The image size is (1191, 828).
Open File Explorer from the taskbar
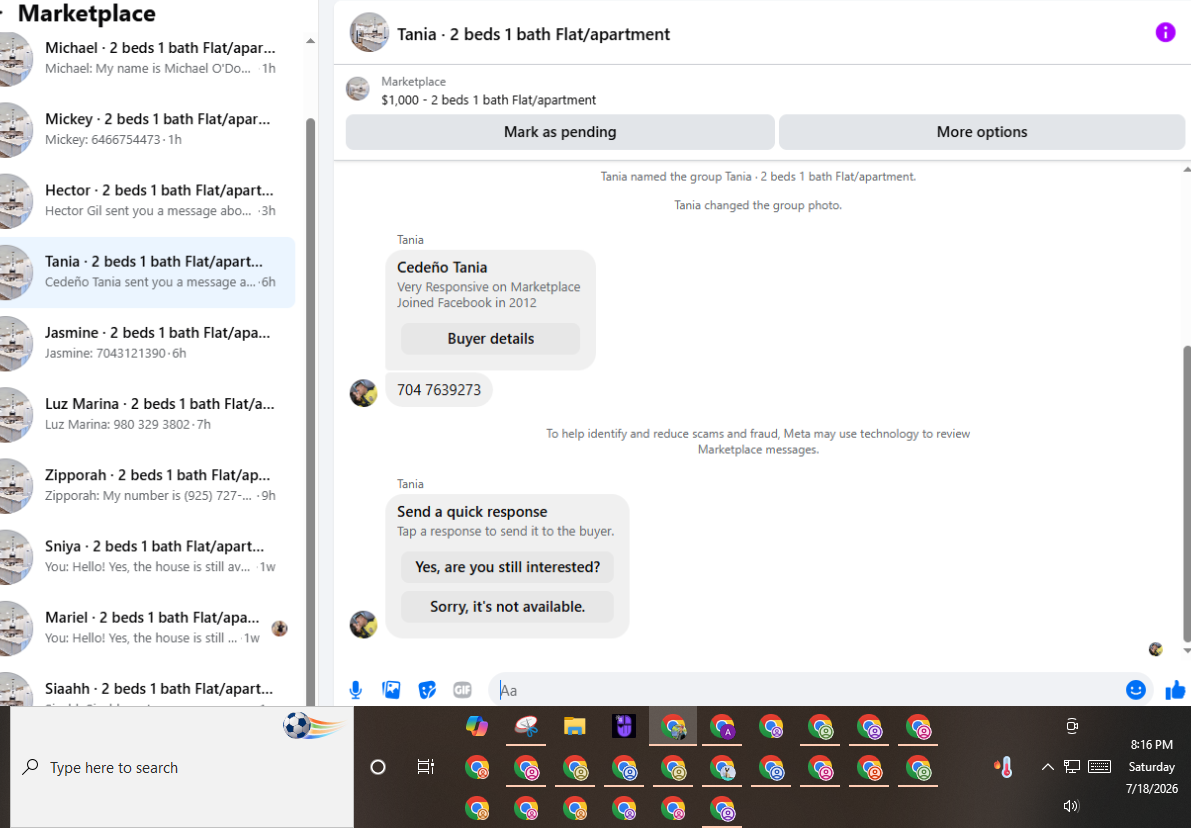tap(575, 727)
